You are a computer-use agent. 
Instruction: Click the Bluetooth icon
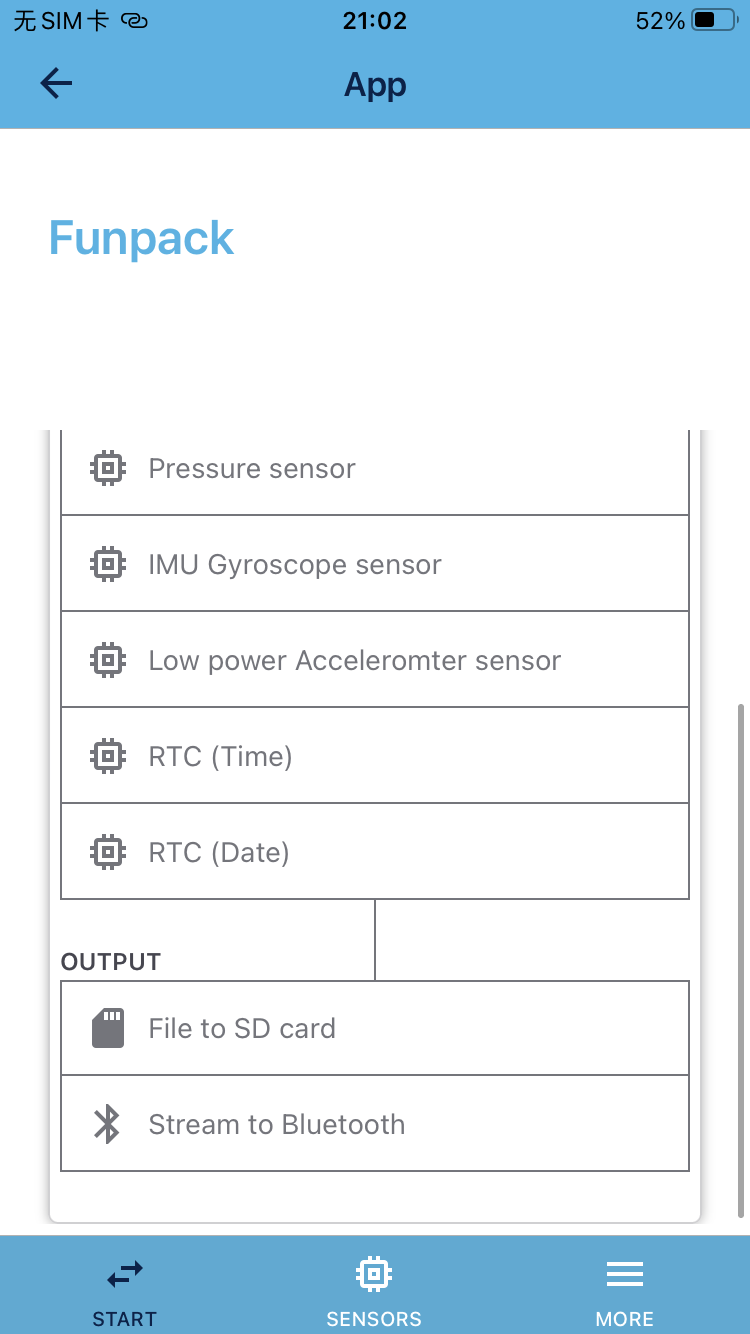click(x=107, y=1124)
